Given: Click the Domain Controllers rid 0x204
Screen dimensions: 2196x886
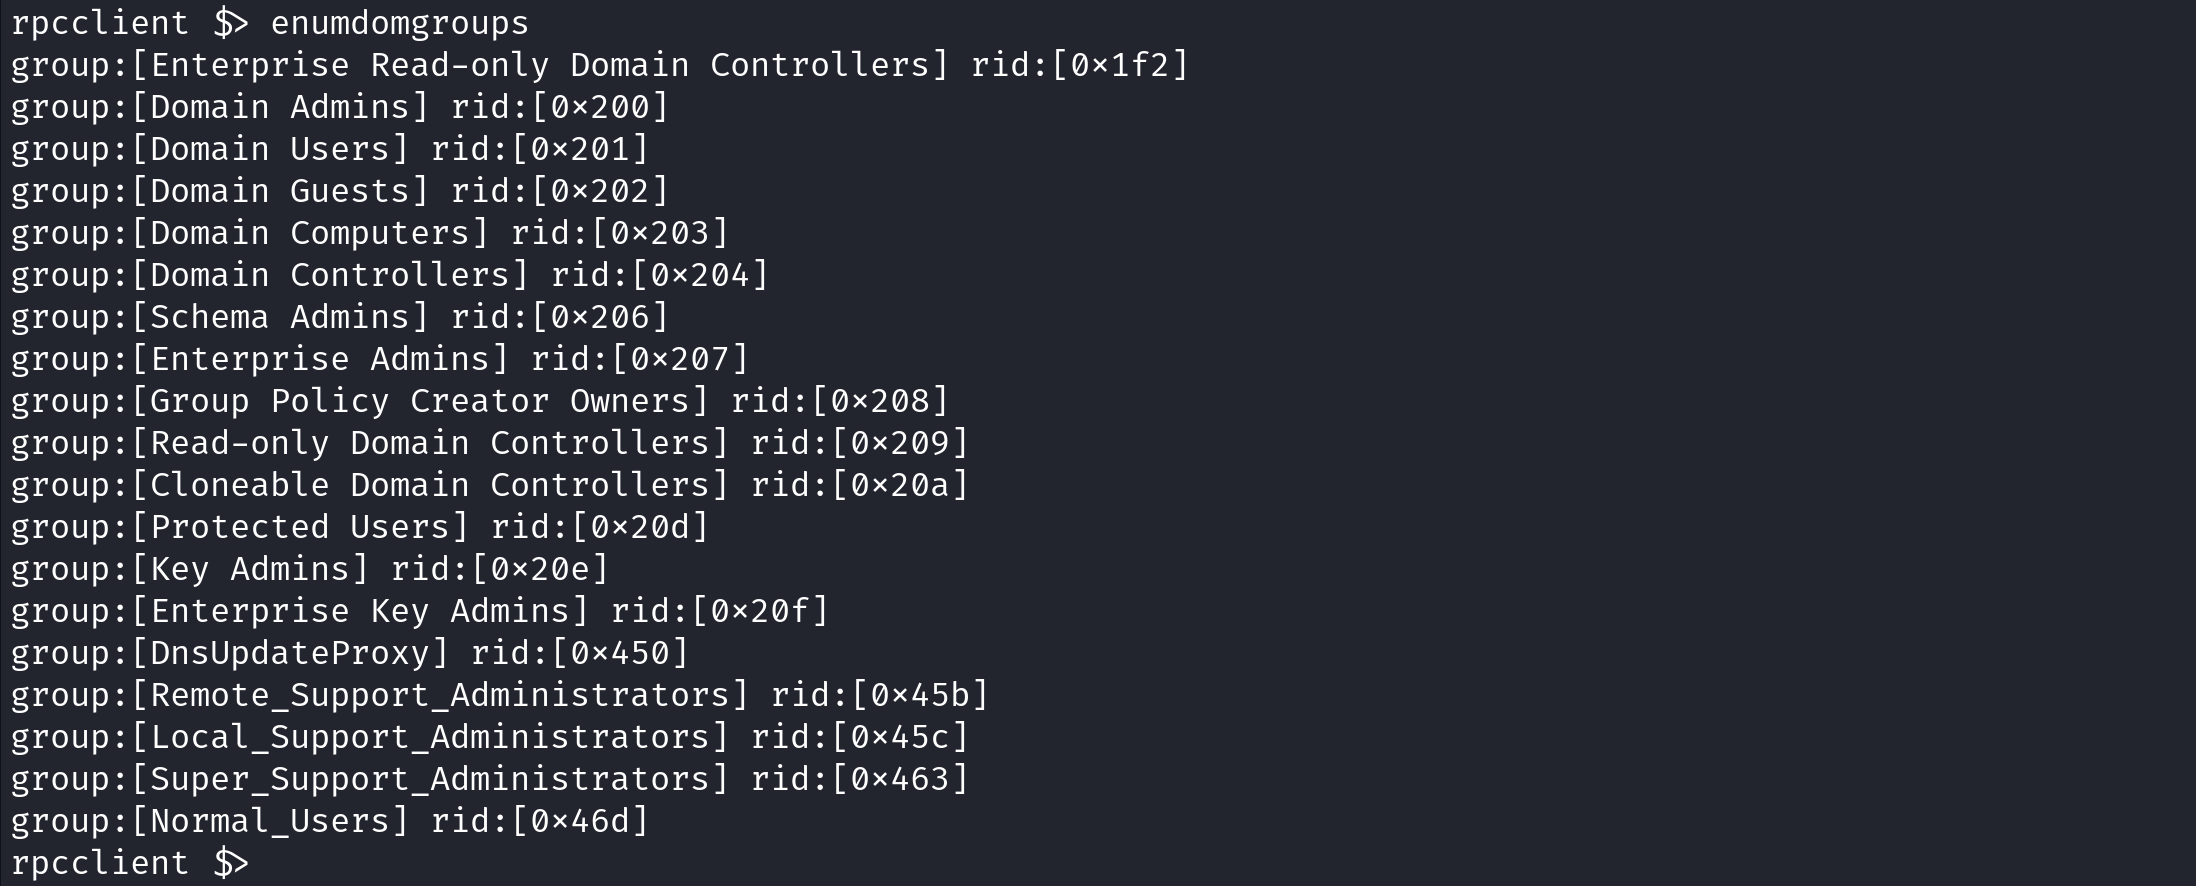Looking at the screenshot, I should [700, 274].
